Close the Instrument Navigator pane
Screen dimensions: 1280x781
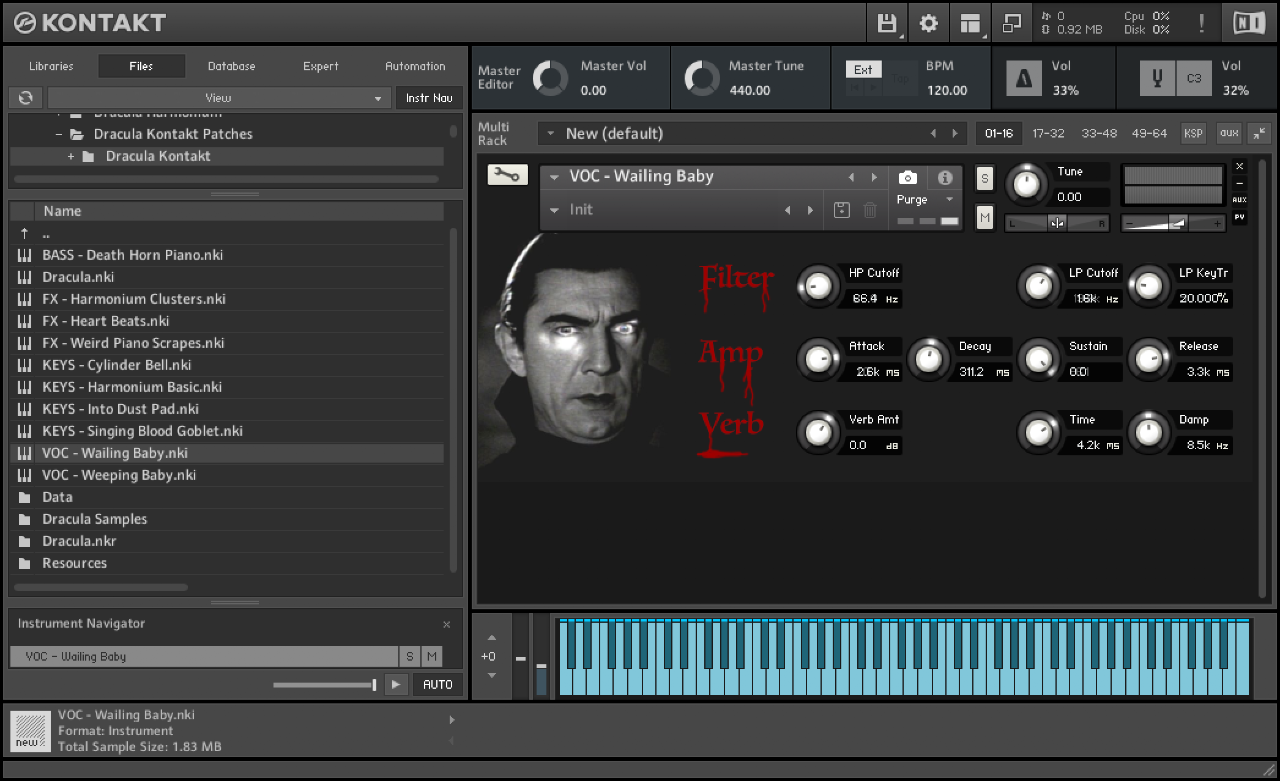[x=447, y=624]
